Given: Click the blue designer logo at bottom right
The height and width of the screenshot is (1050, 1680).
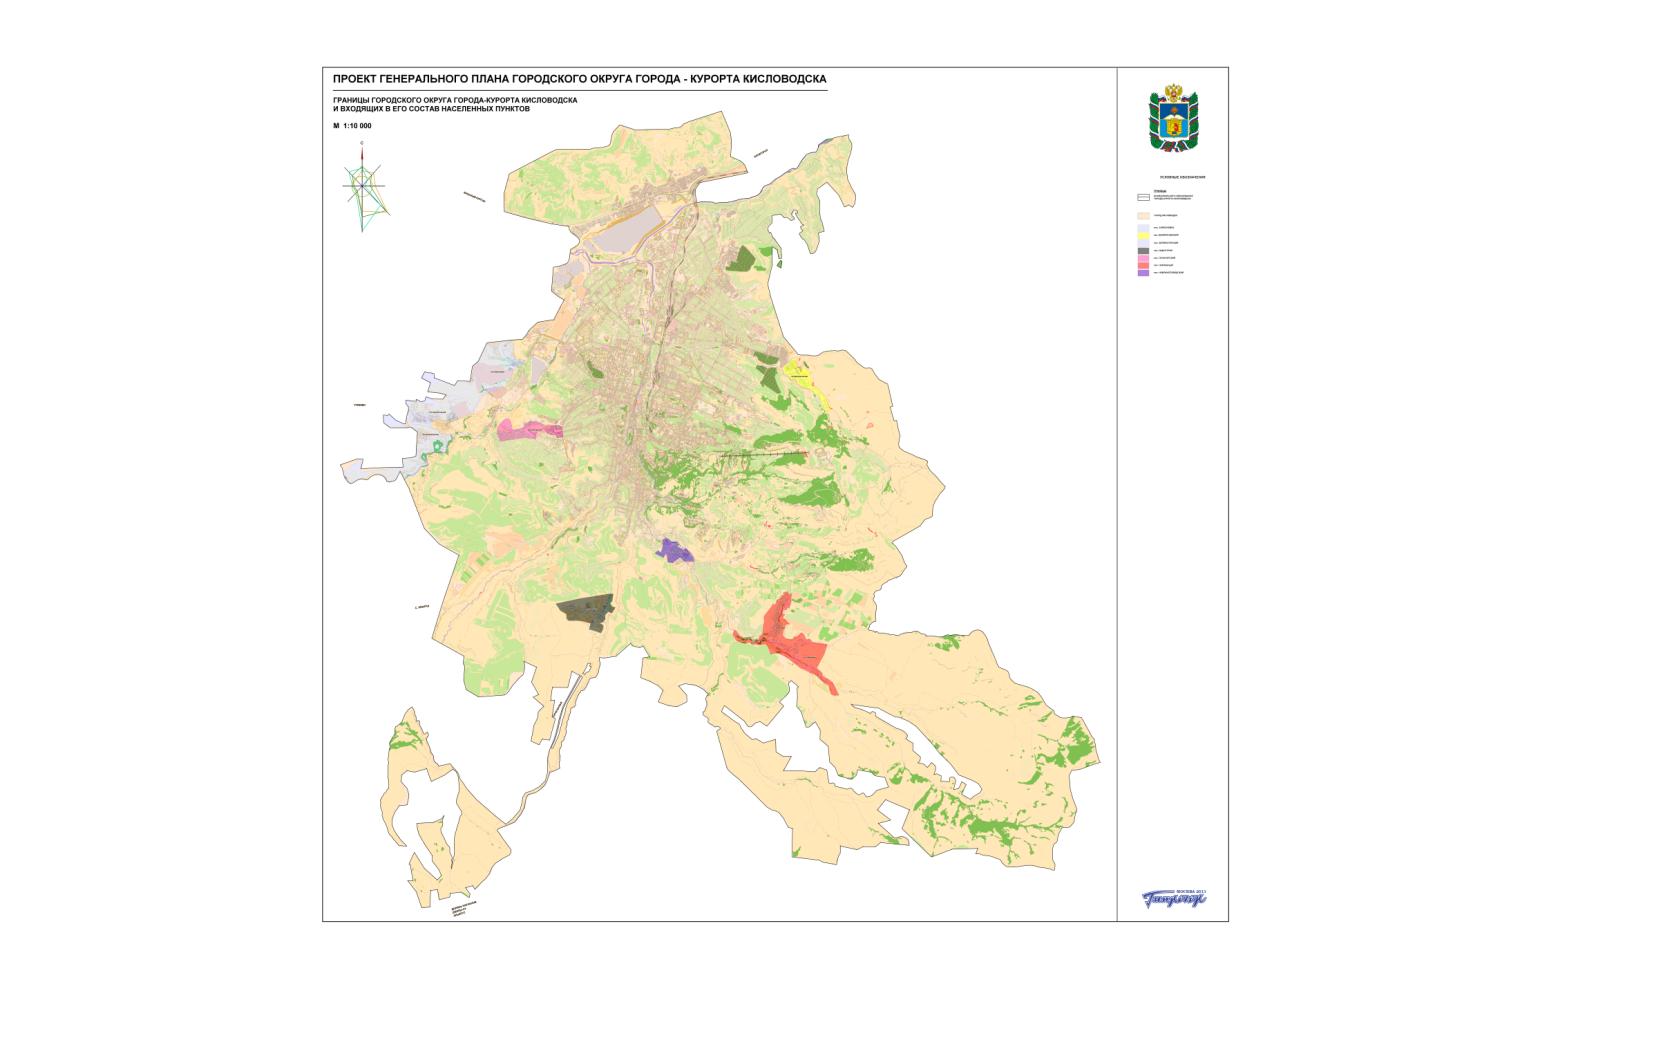Looking at the screenshot, I should point(1175,897).
